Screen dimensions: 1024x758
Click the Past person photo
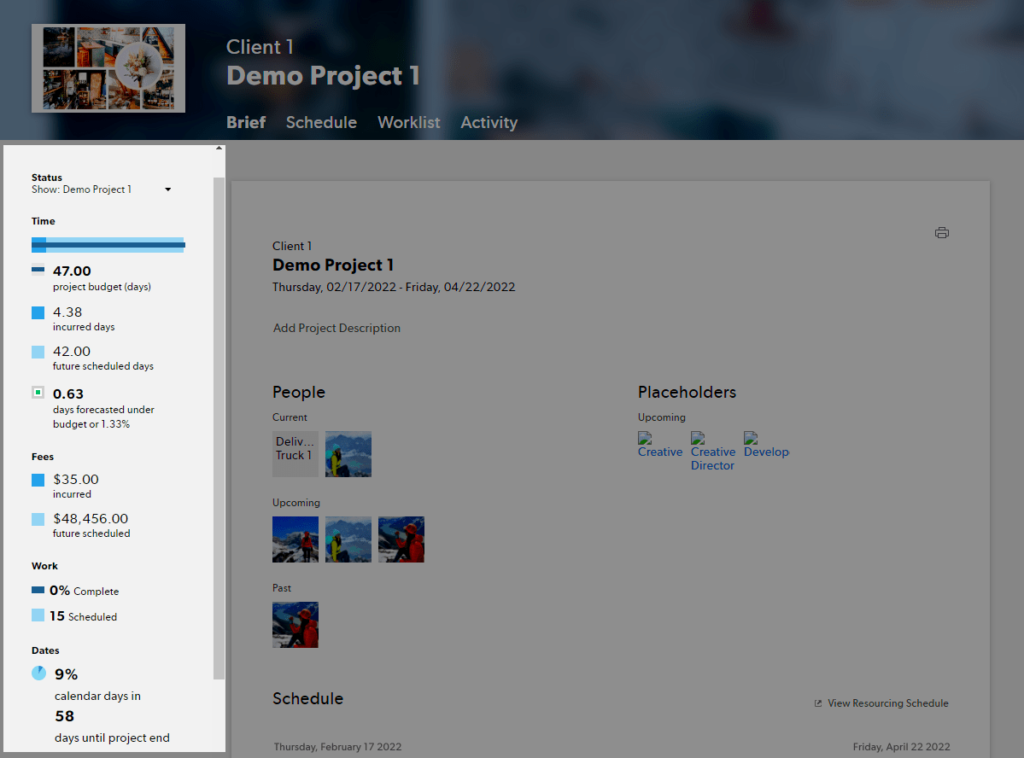pos(295,625)
